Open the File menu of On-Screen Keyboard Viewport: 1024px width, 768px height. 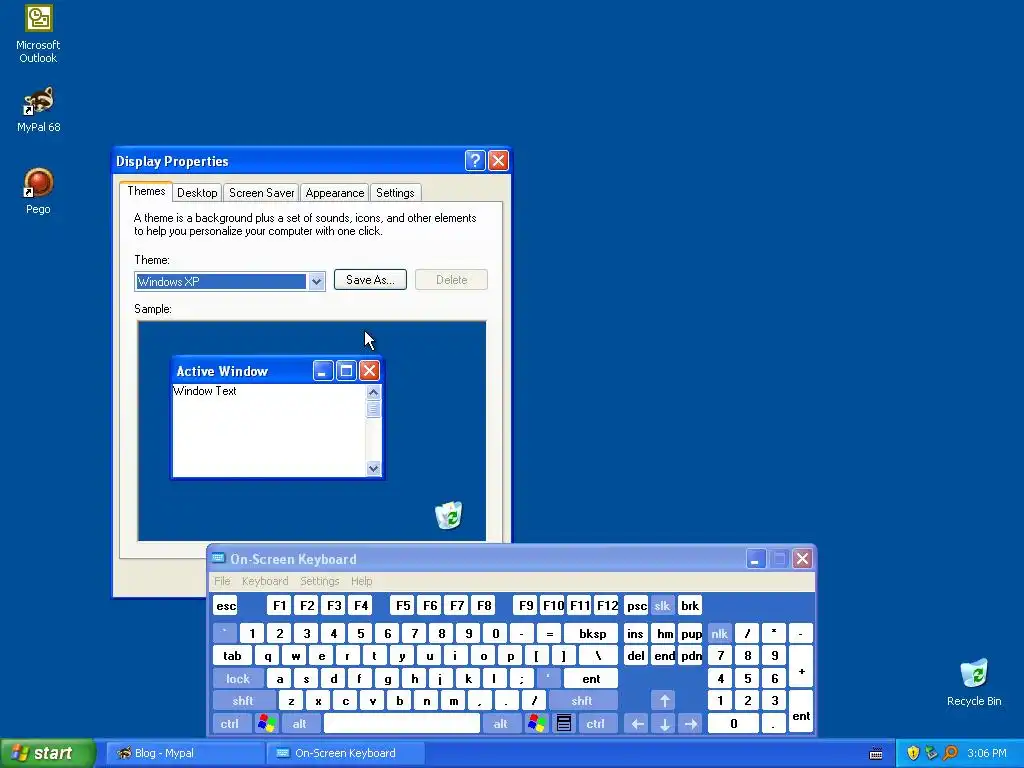[222, 581]
